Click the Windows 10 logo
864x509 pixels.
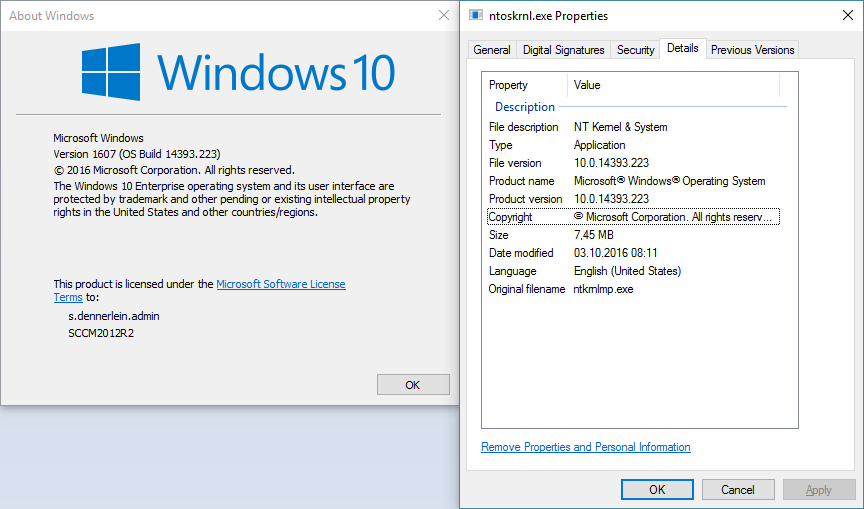[x=239, y=72]
